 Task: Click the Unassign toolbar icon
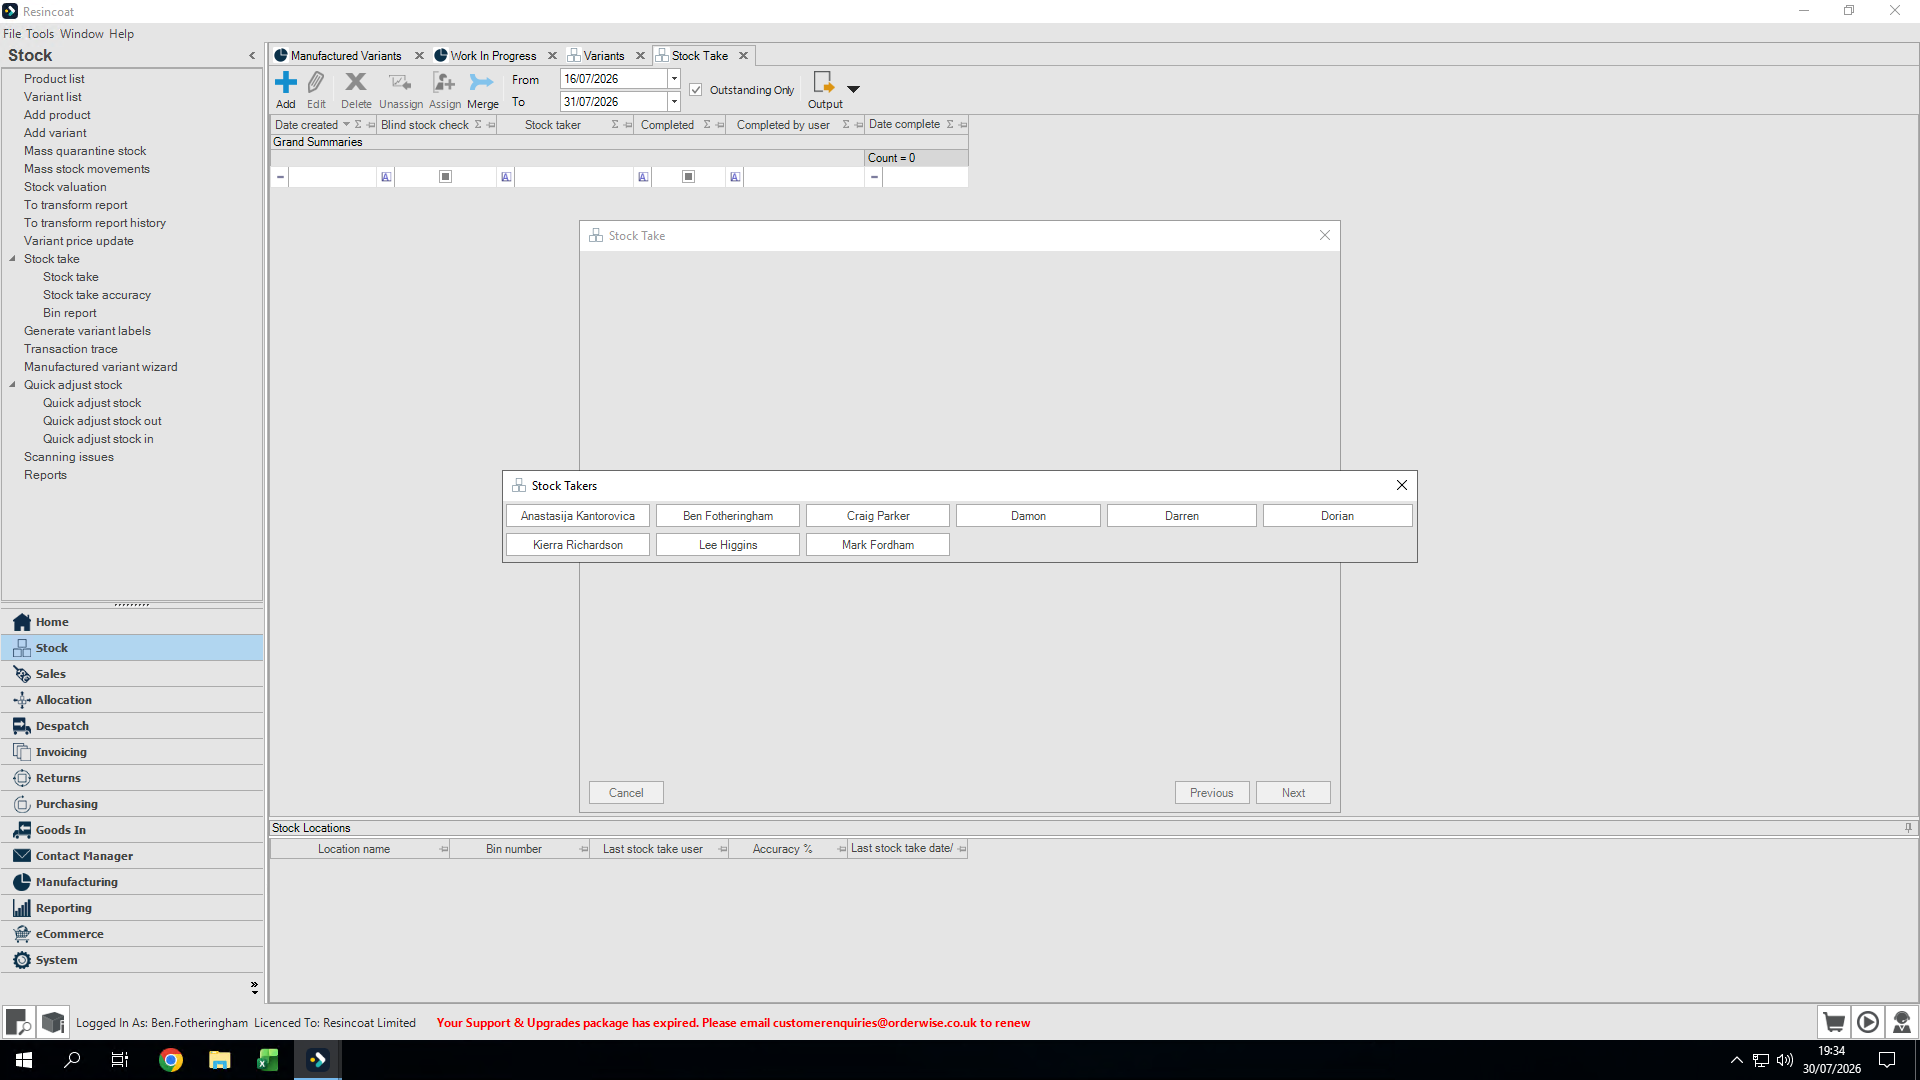point(400,82)
